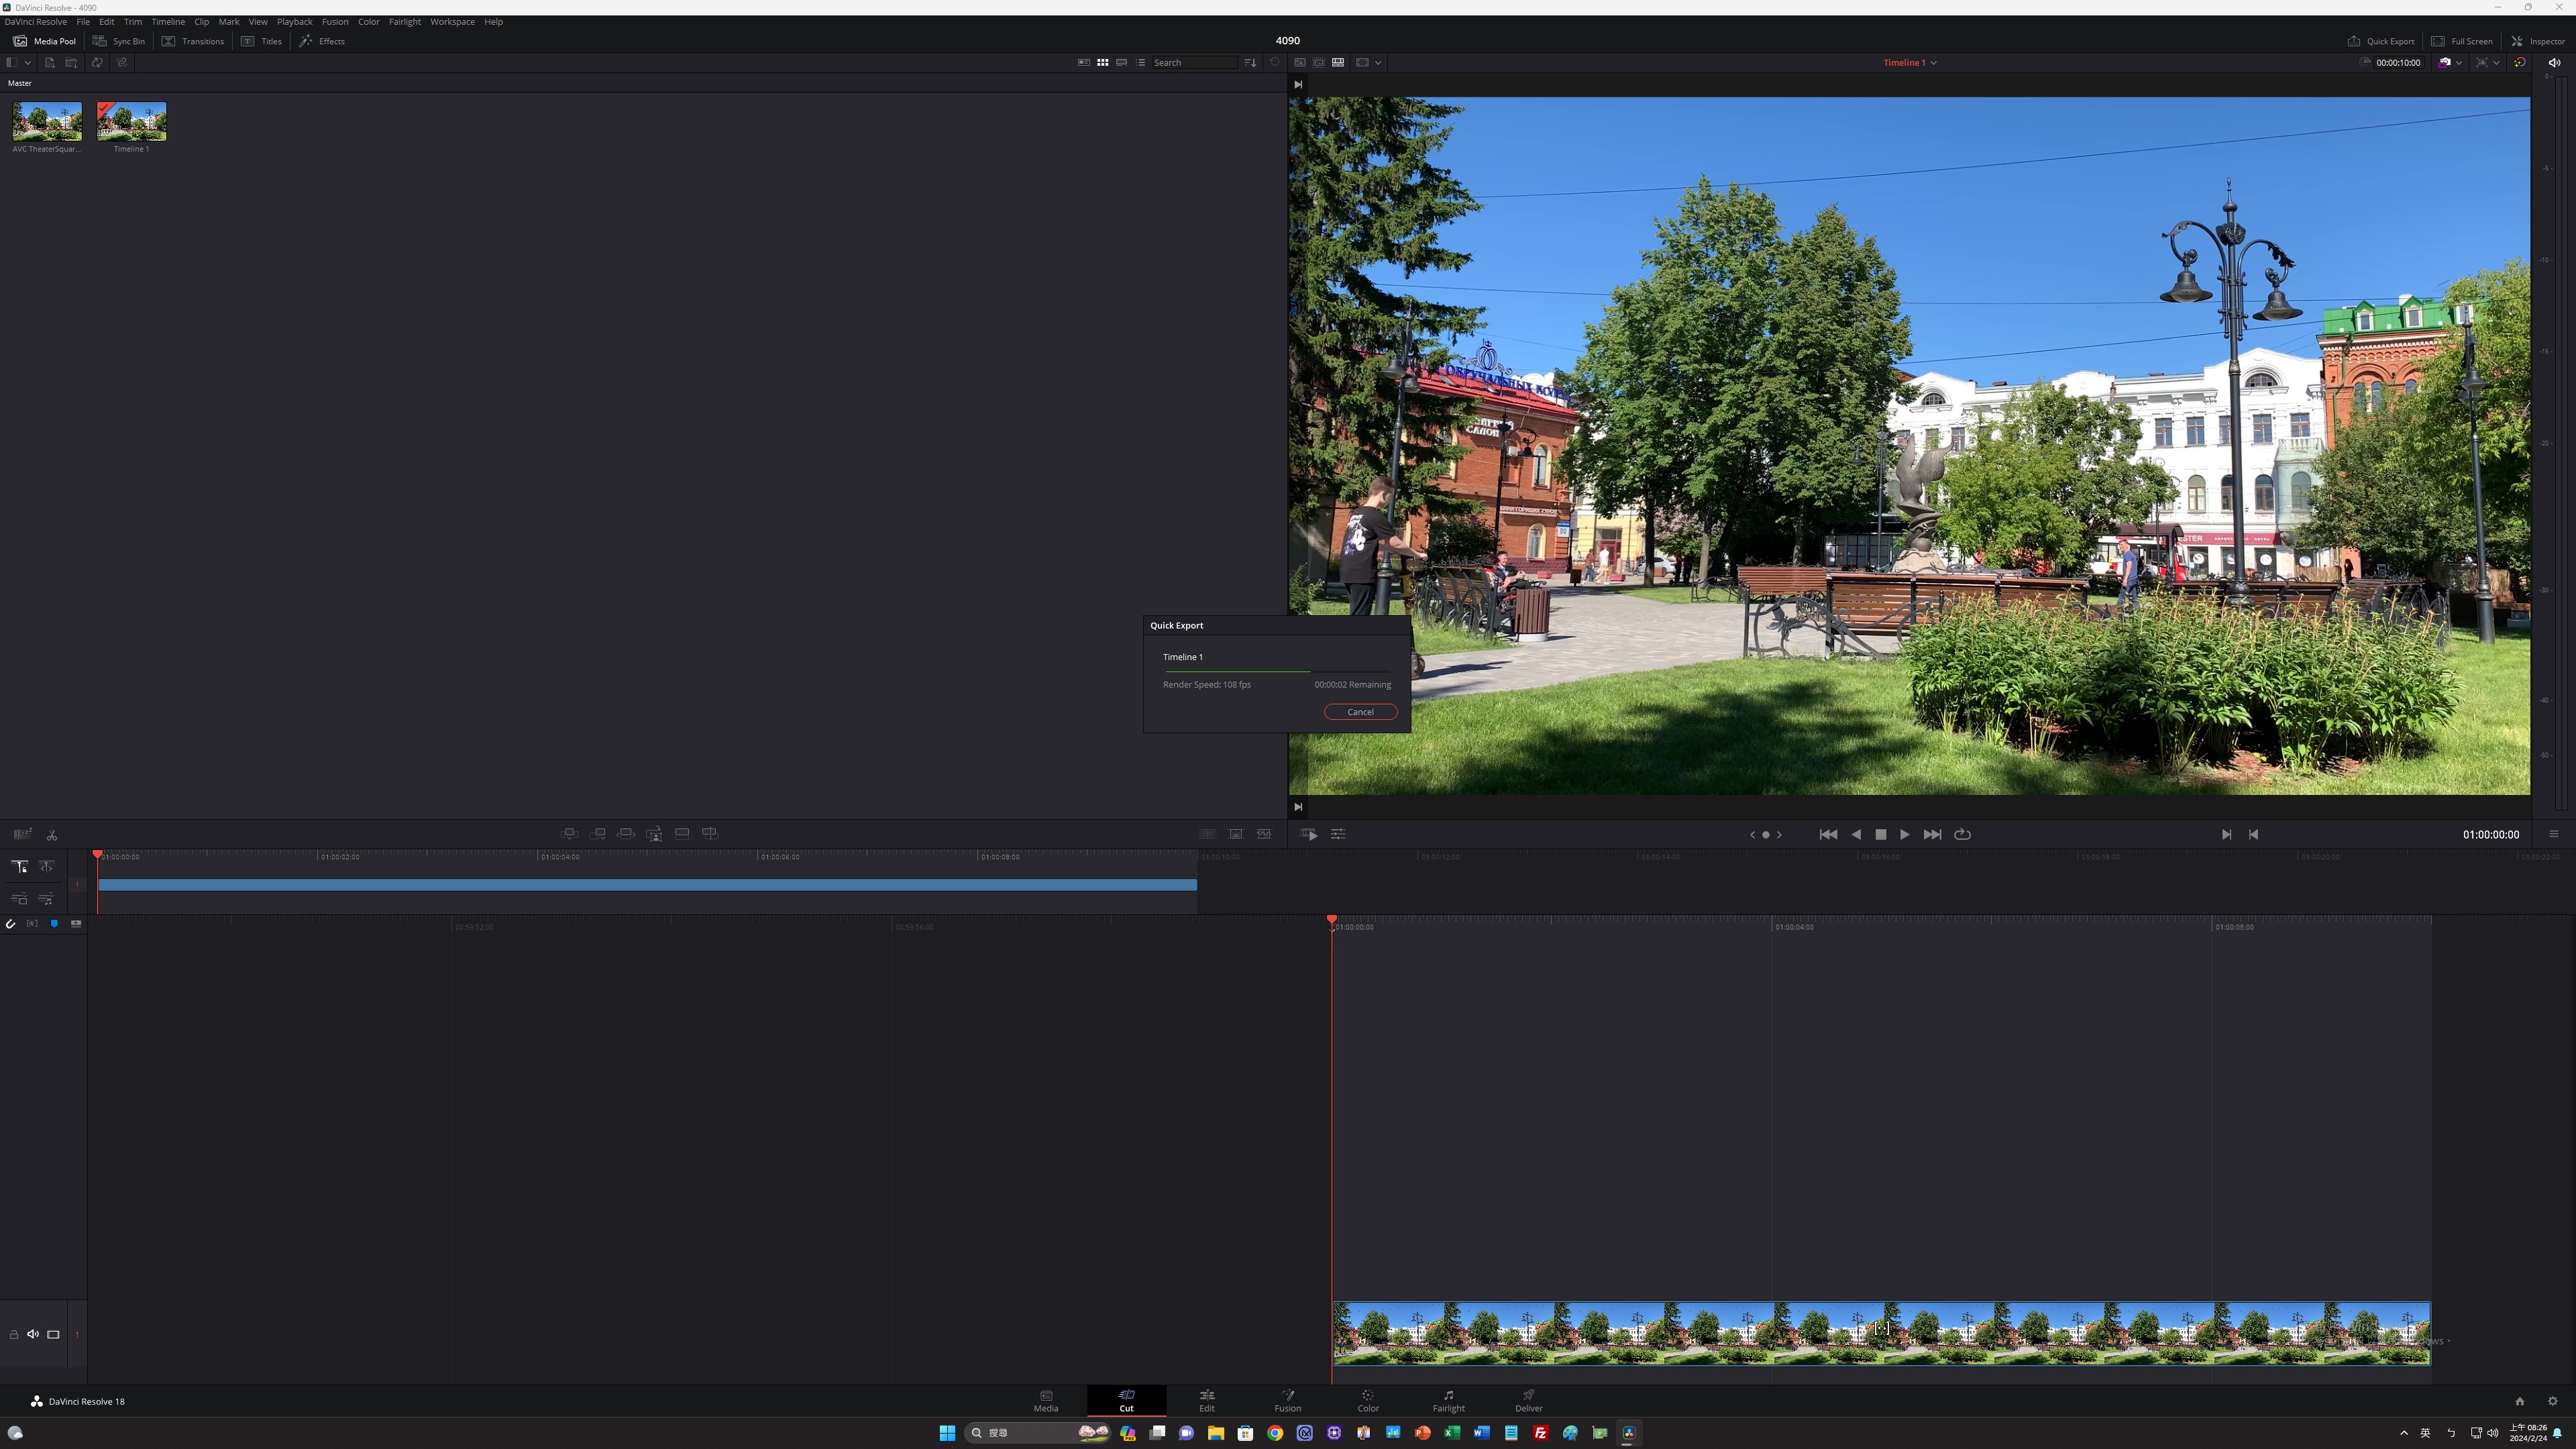Enter Full Screen viewer mode
The image size is (2576, 1449).
tap(2462, 41)
